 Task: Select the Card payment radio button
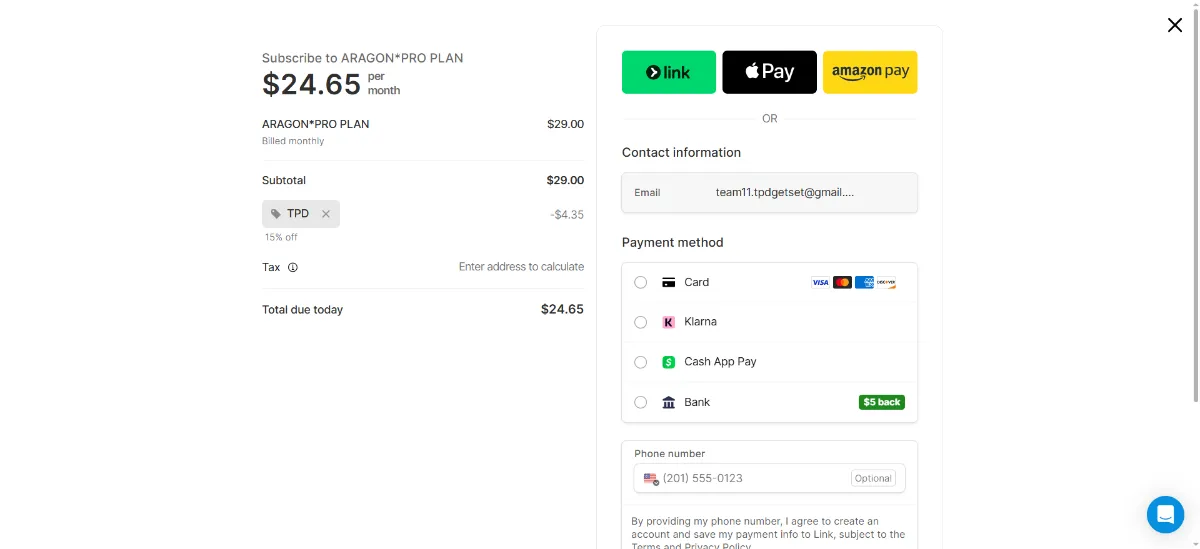pyautogui.click(x=641, y=283)
